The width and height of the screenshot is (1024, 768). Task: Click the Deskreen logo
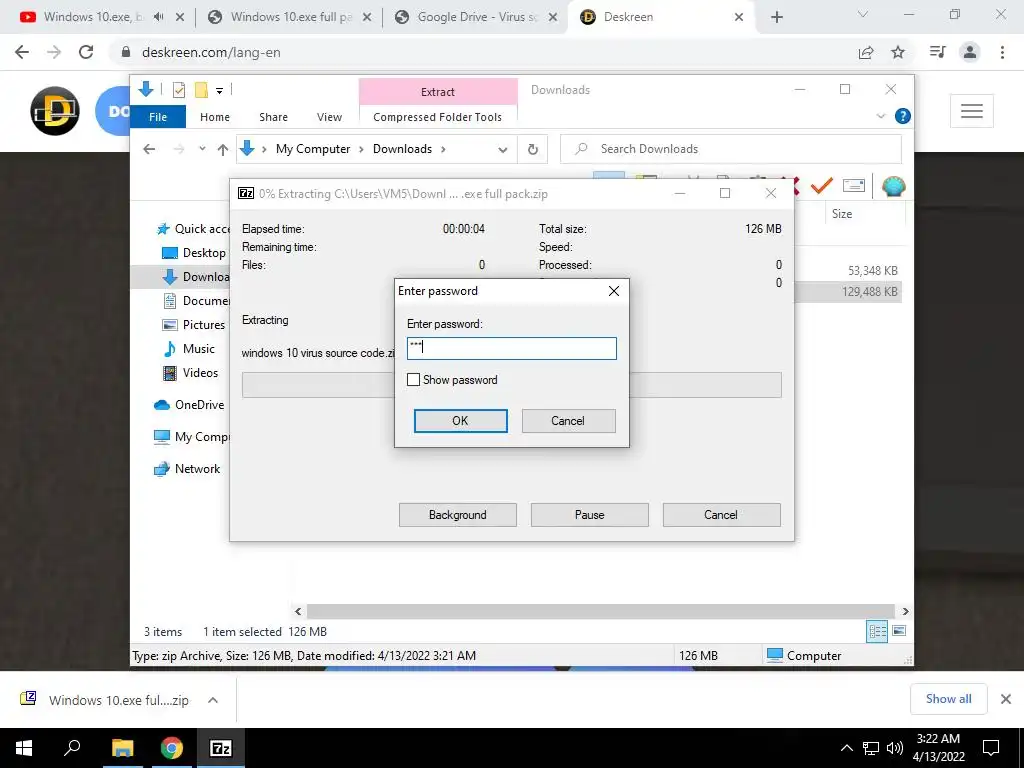click(55, 111)
